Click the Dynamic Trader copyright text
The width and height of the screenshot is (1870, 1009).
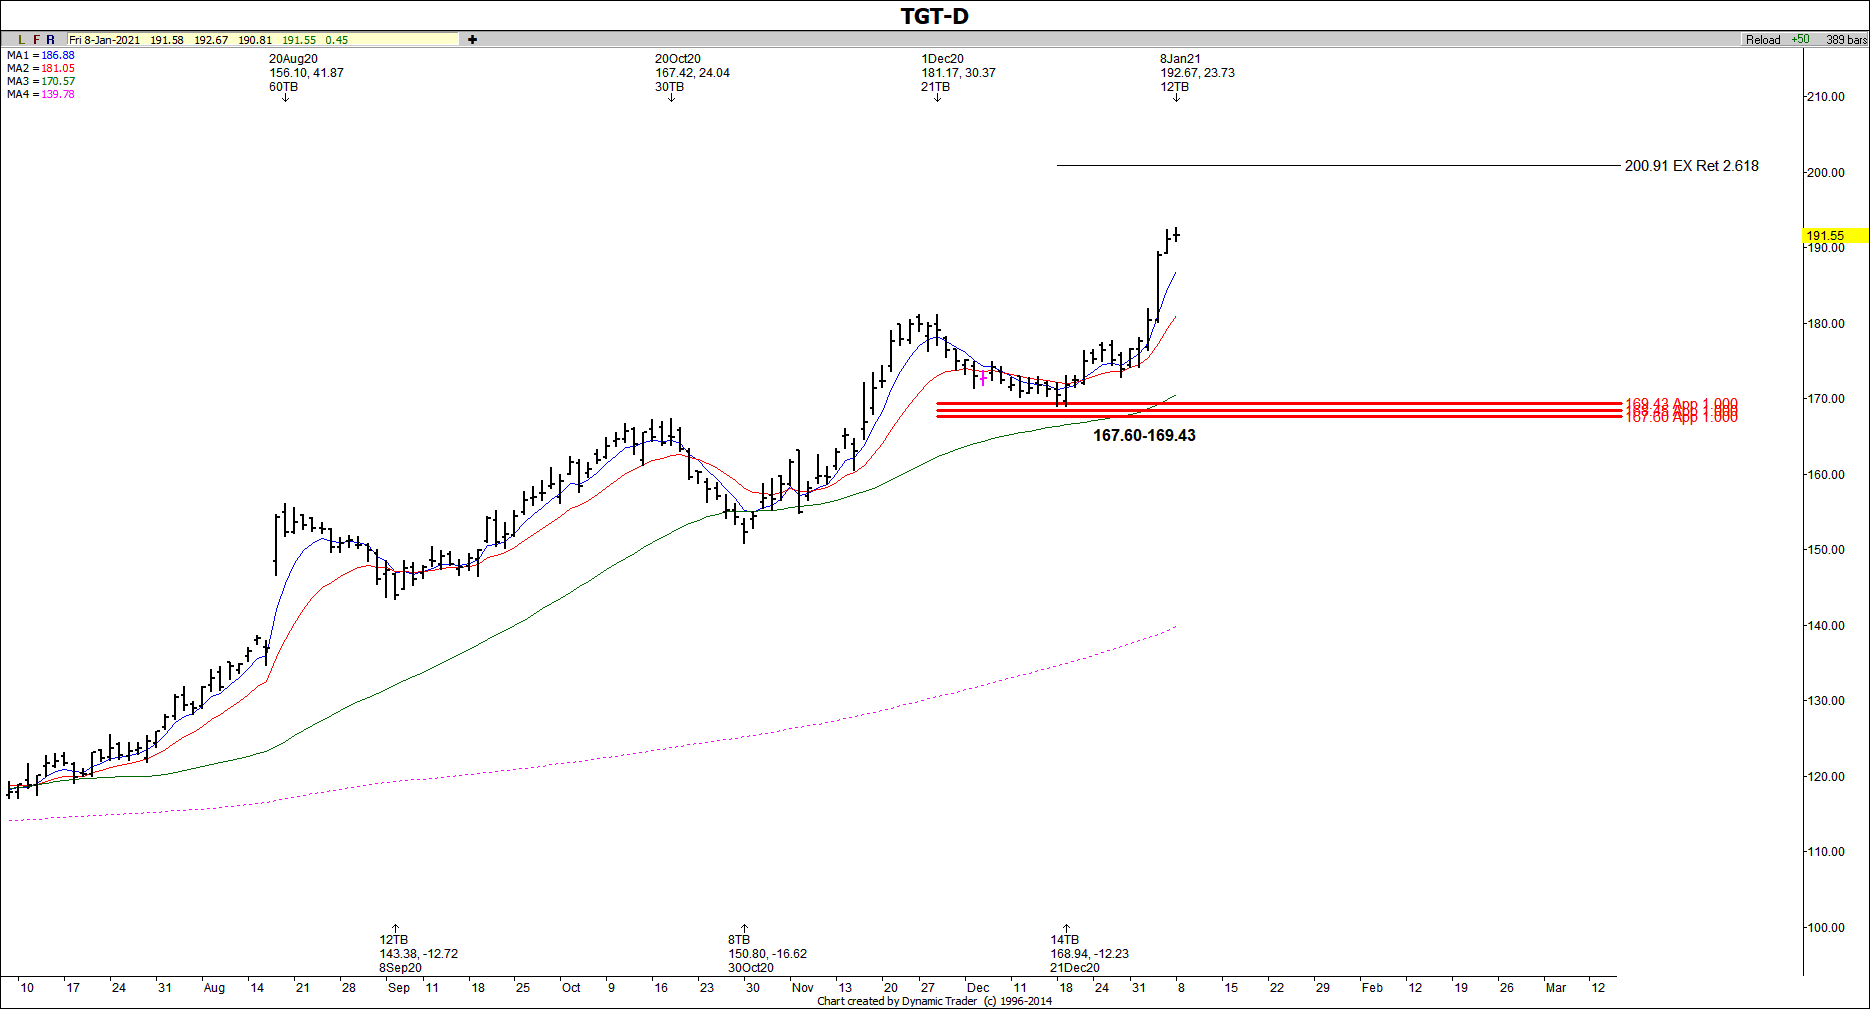coord(935,1001)
